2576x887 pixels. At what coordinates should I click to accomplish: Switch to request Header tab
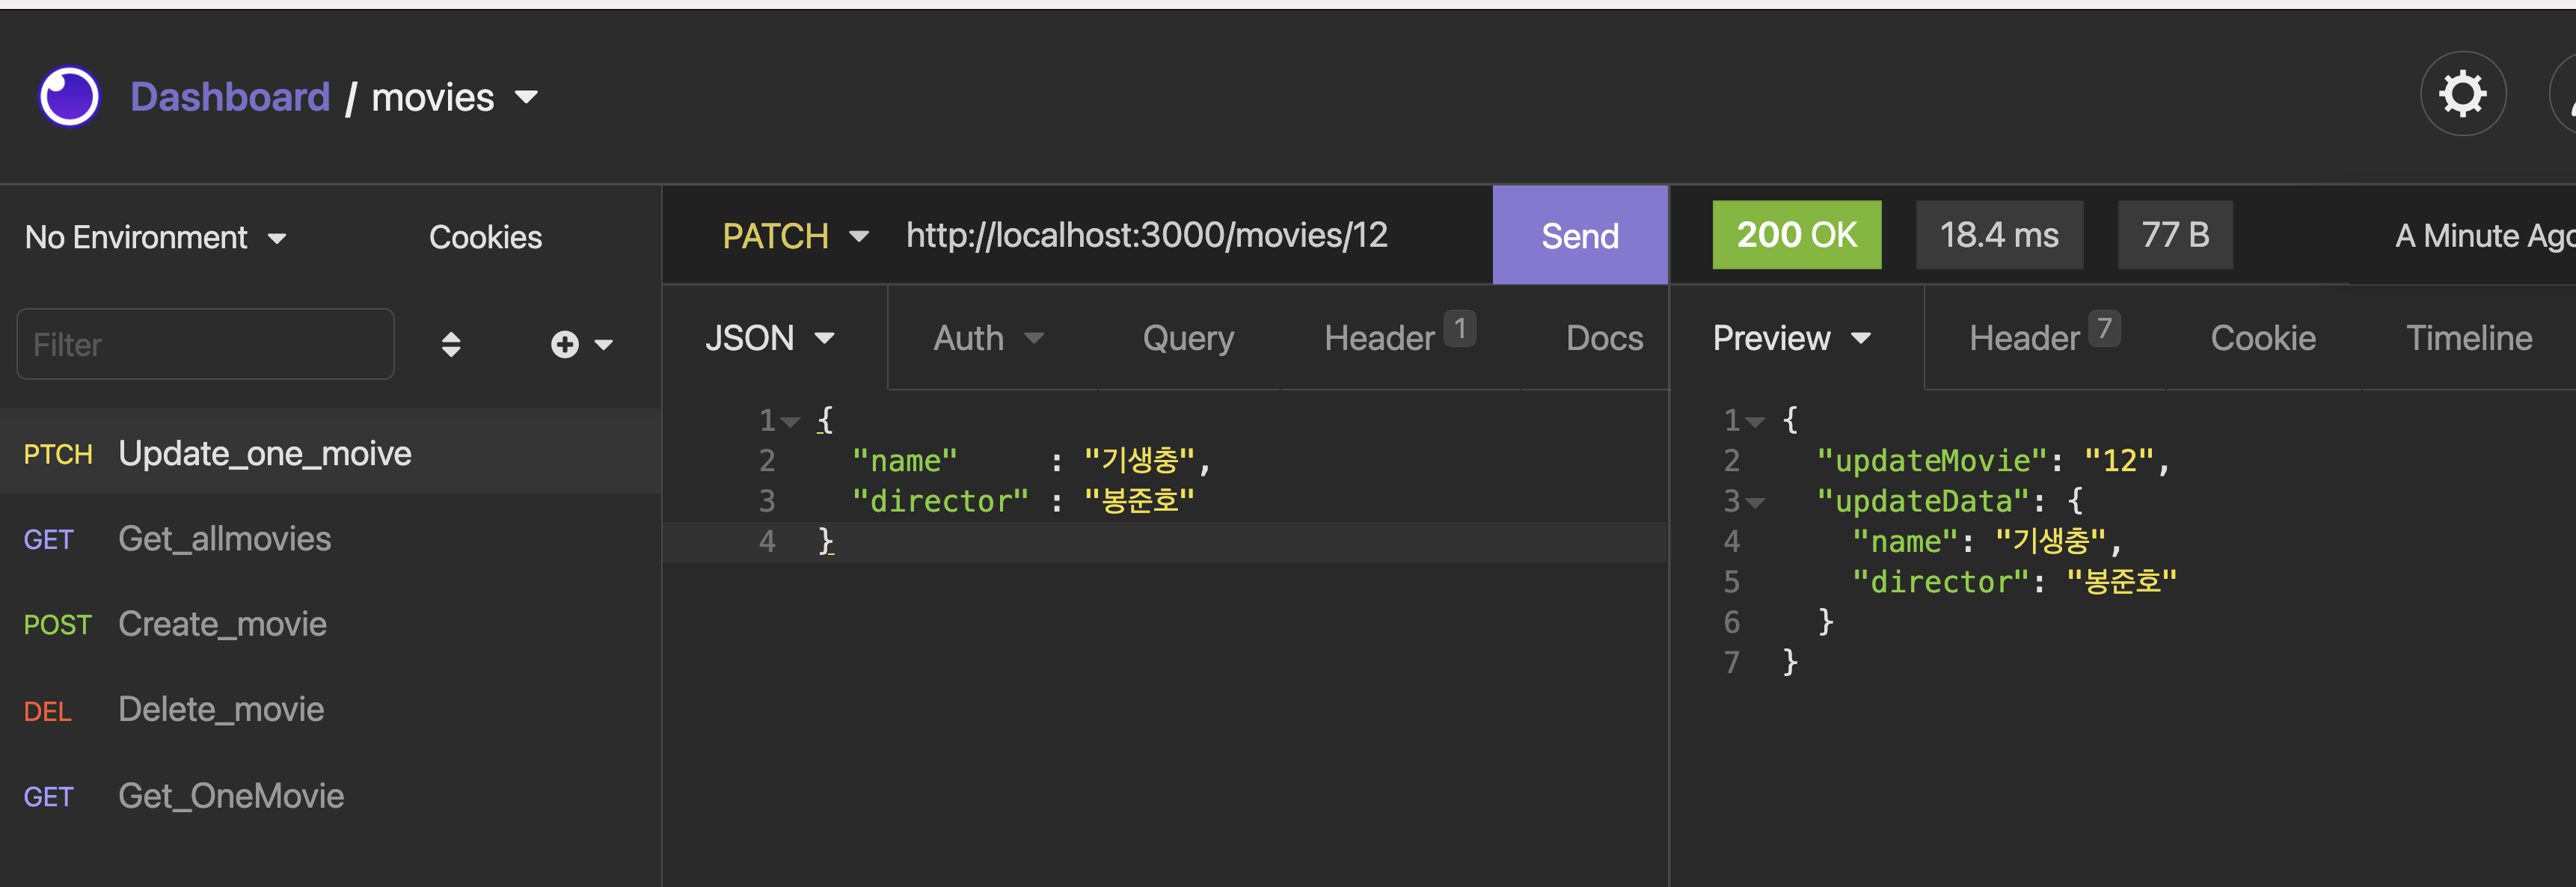click(x=1379, y=339)
